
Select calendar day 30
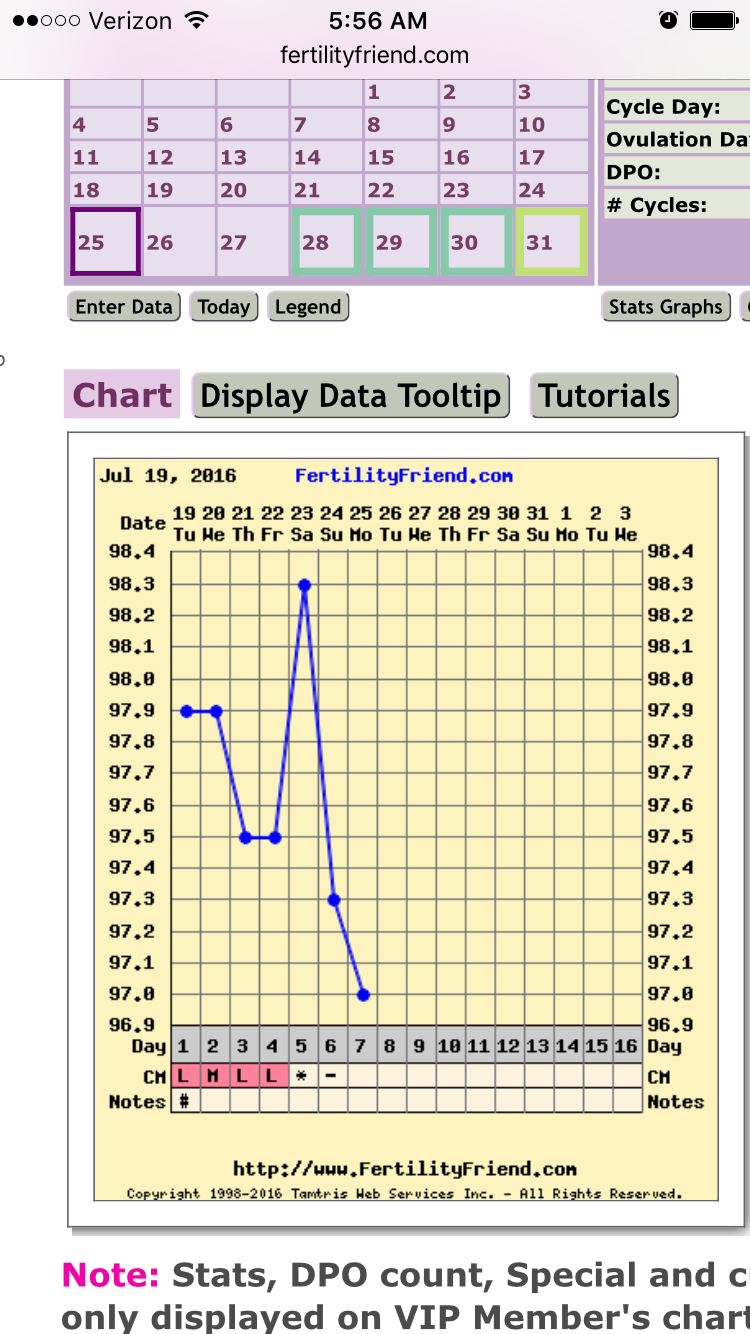pos(475,242)
